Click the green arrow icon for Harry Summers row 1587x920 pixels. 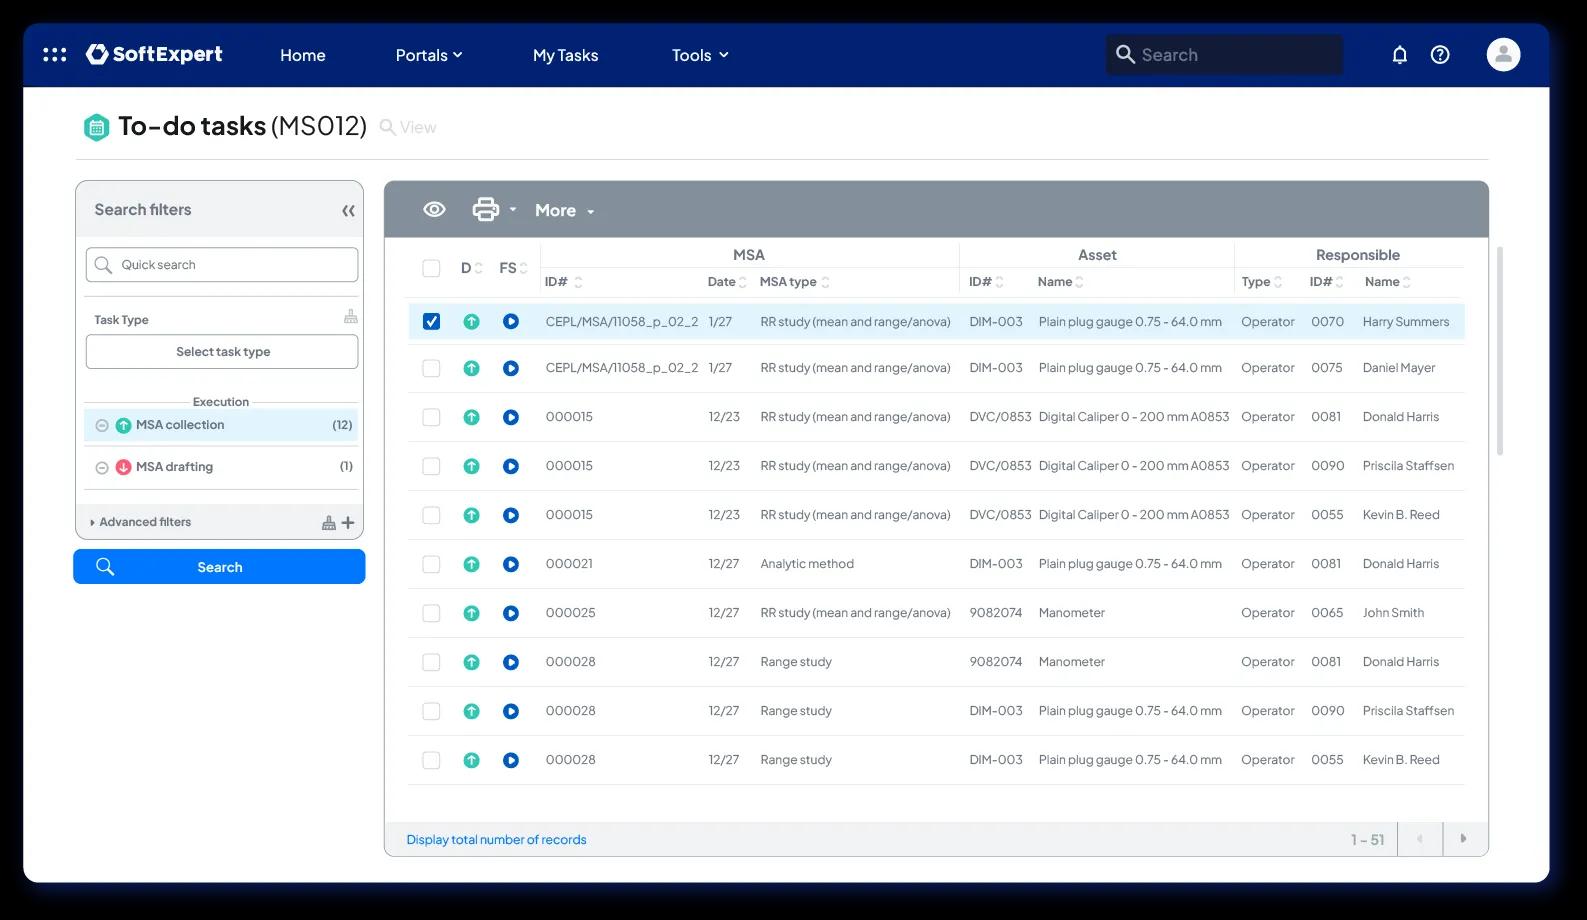click(x=471, y=322)
